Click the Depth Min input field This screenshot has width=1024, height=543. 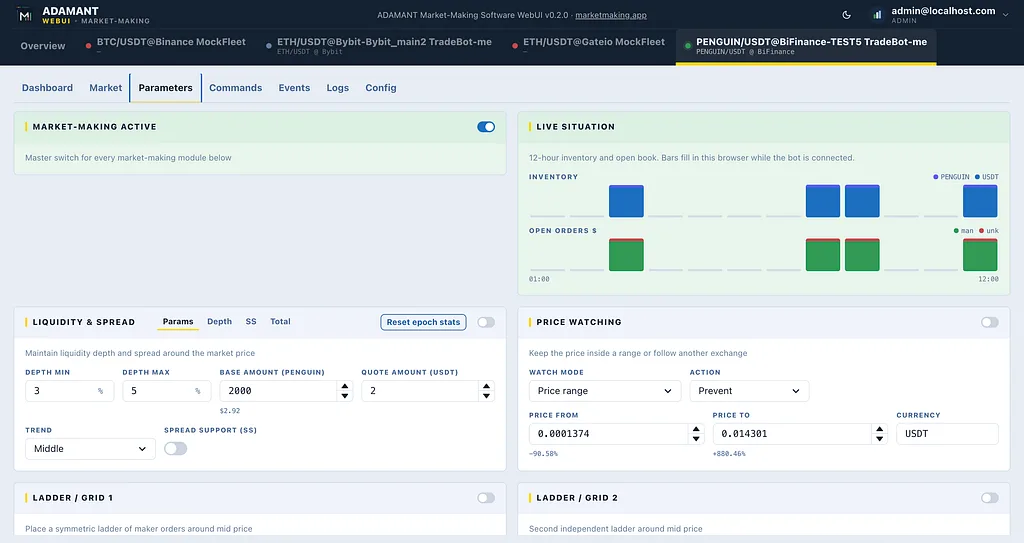(x=69, y=391)
